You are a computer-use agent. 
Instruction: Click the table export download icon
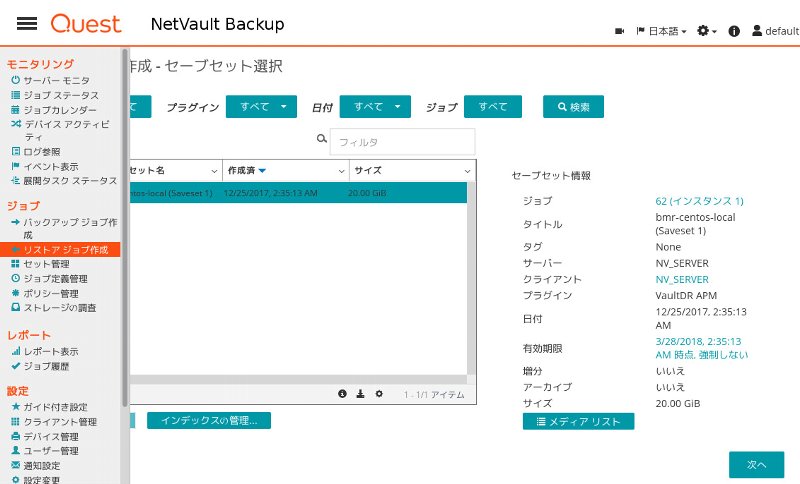[x=360, y=394]
